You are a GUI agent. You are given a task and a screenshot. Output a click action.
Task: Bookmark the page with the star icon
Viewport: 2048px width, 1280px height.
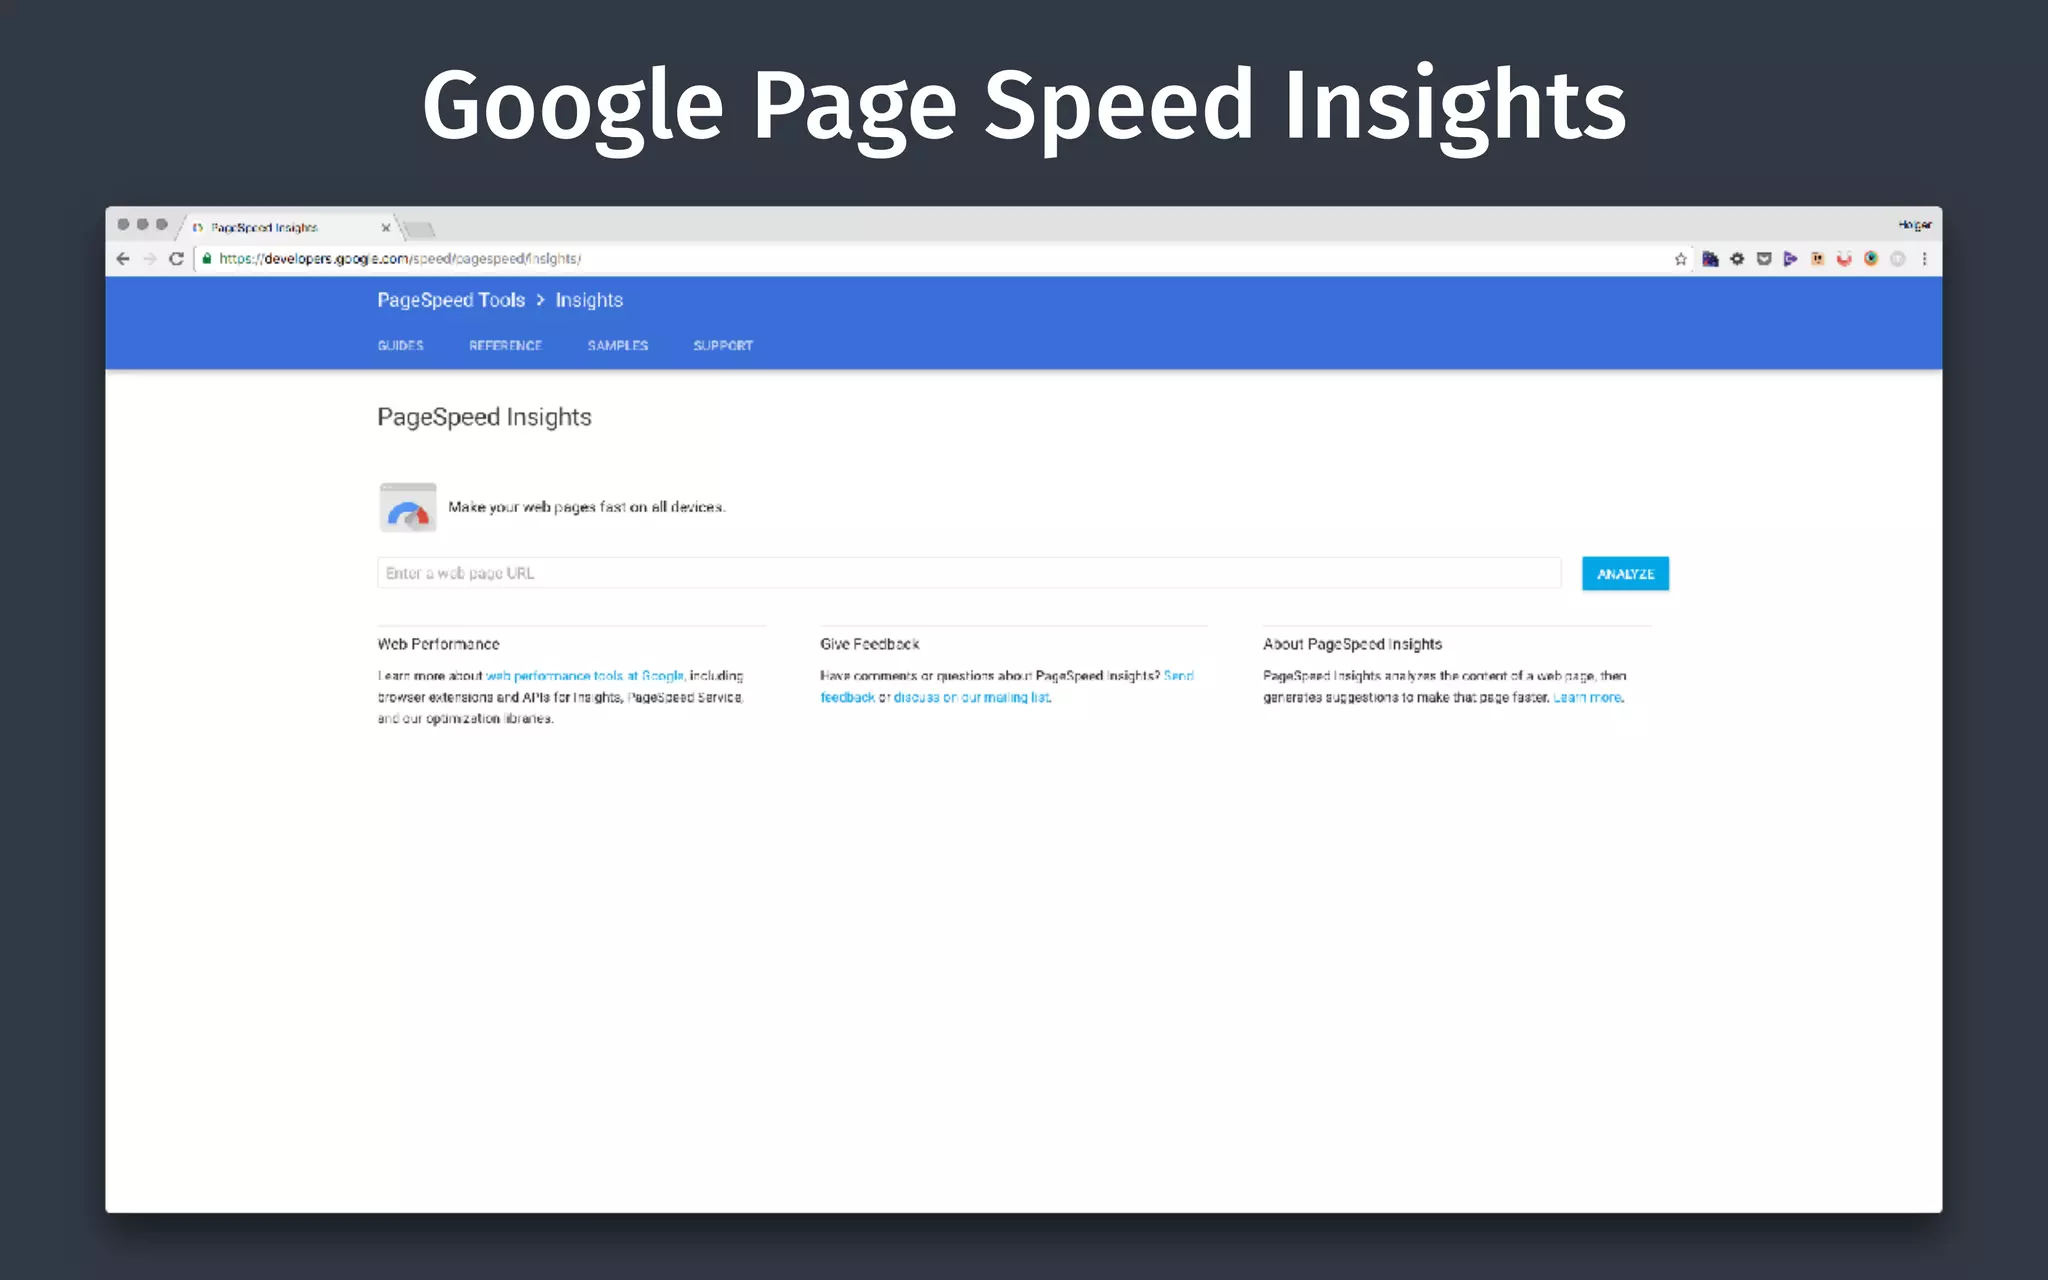tap(1681, 259)
